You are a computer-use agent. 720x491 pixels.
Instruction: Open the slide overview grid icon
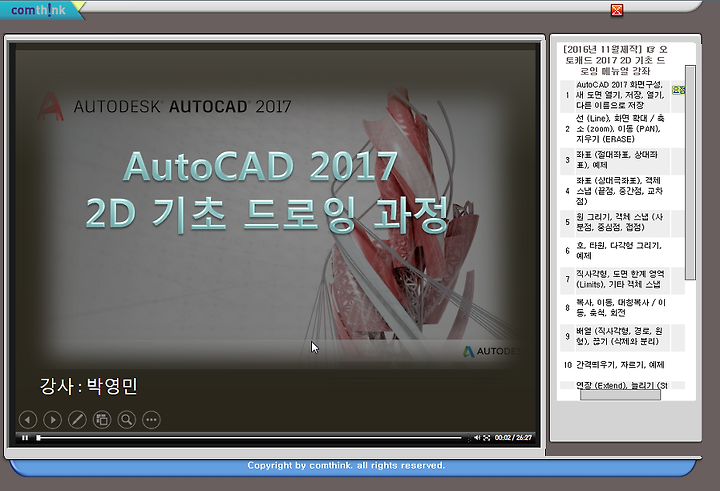[102, 420]
